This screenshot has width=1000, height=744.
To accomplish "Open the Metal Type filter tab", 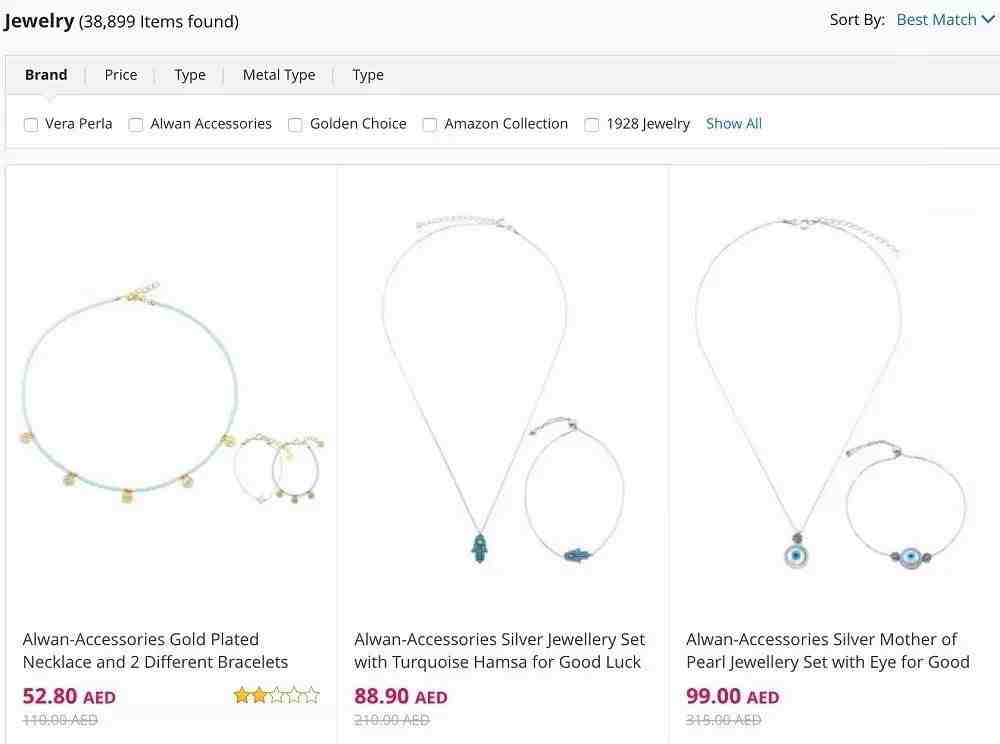I will (x=279, y=75).
